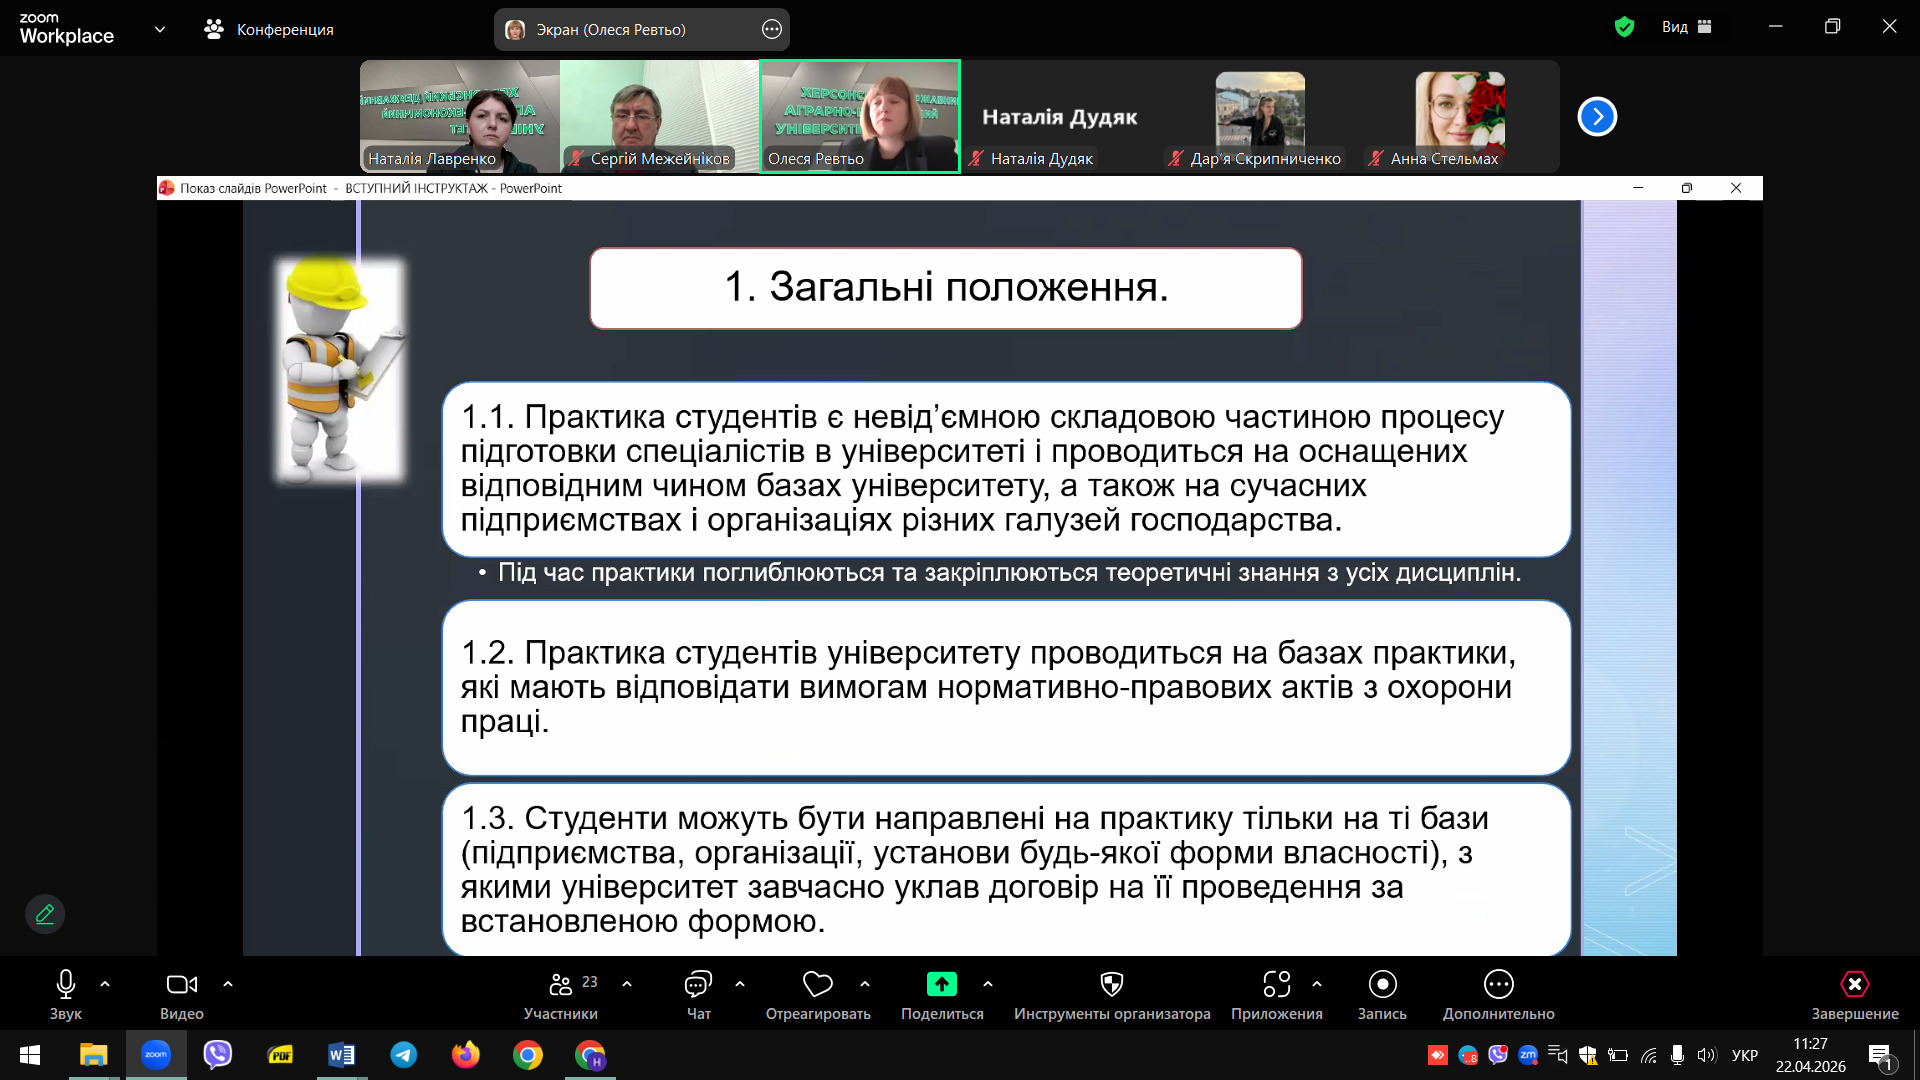Open Host tools shield icon
Screen dimensions: 1920x1080
coord(1111,985)
